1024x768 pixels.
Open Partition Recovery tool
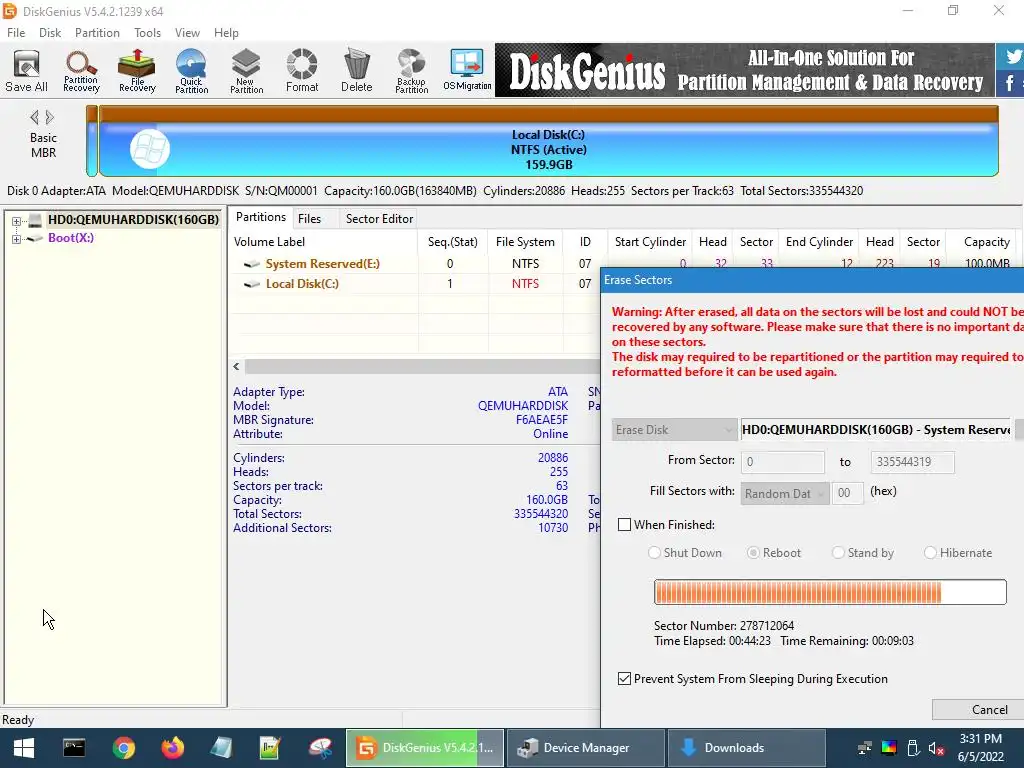click(x=81, y=71)
